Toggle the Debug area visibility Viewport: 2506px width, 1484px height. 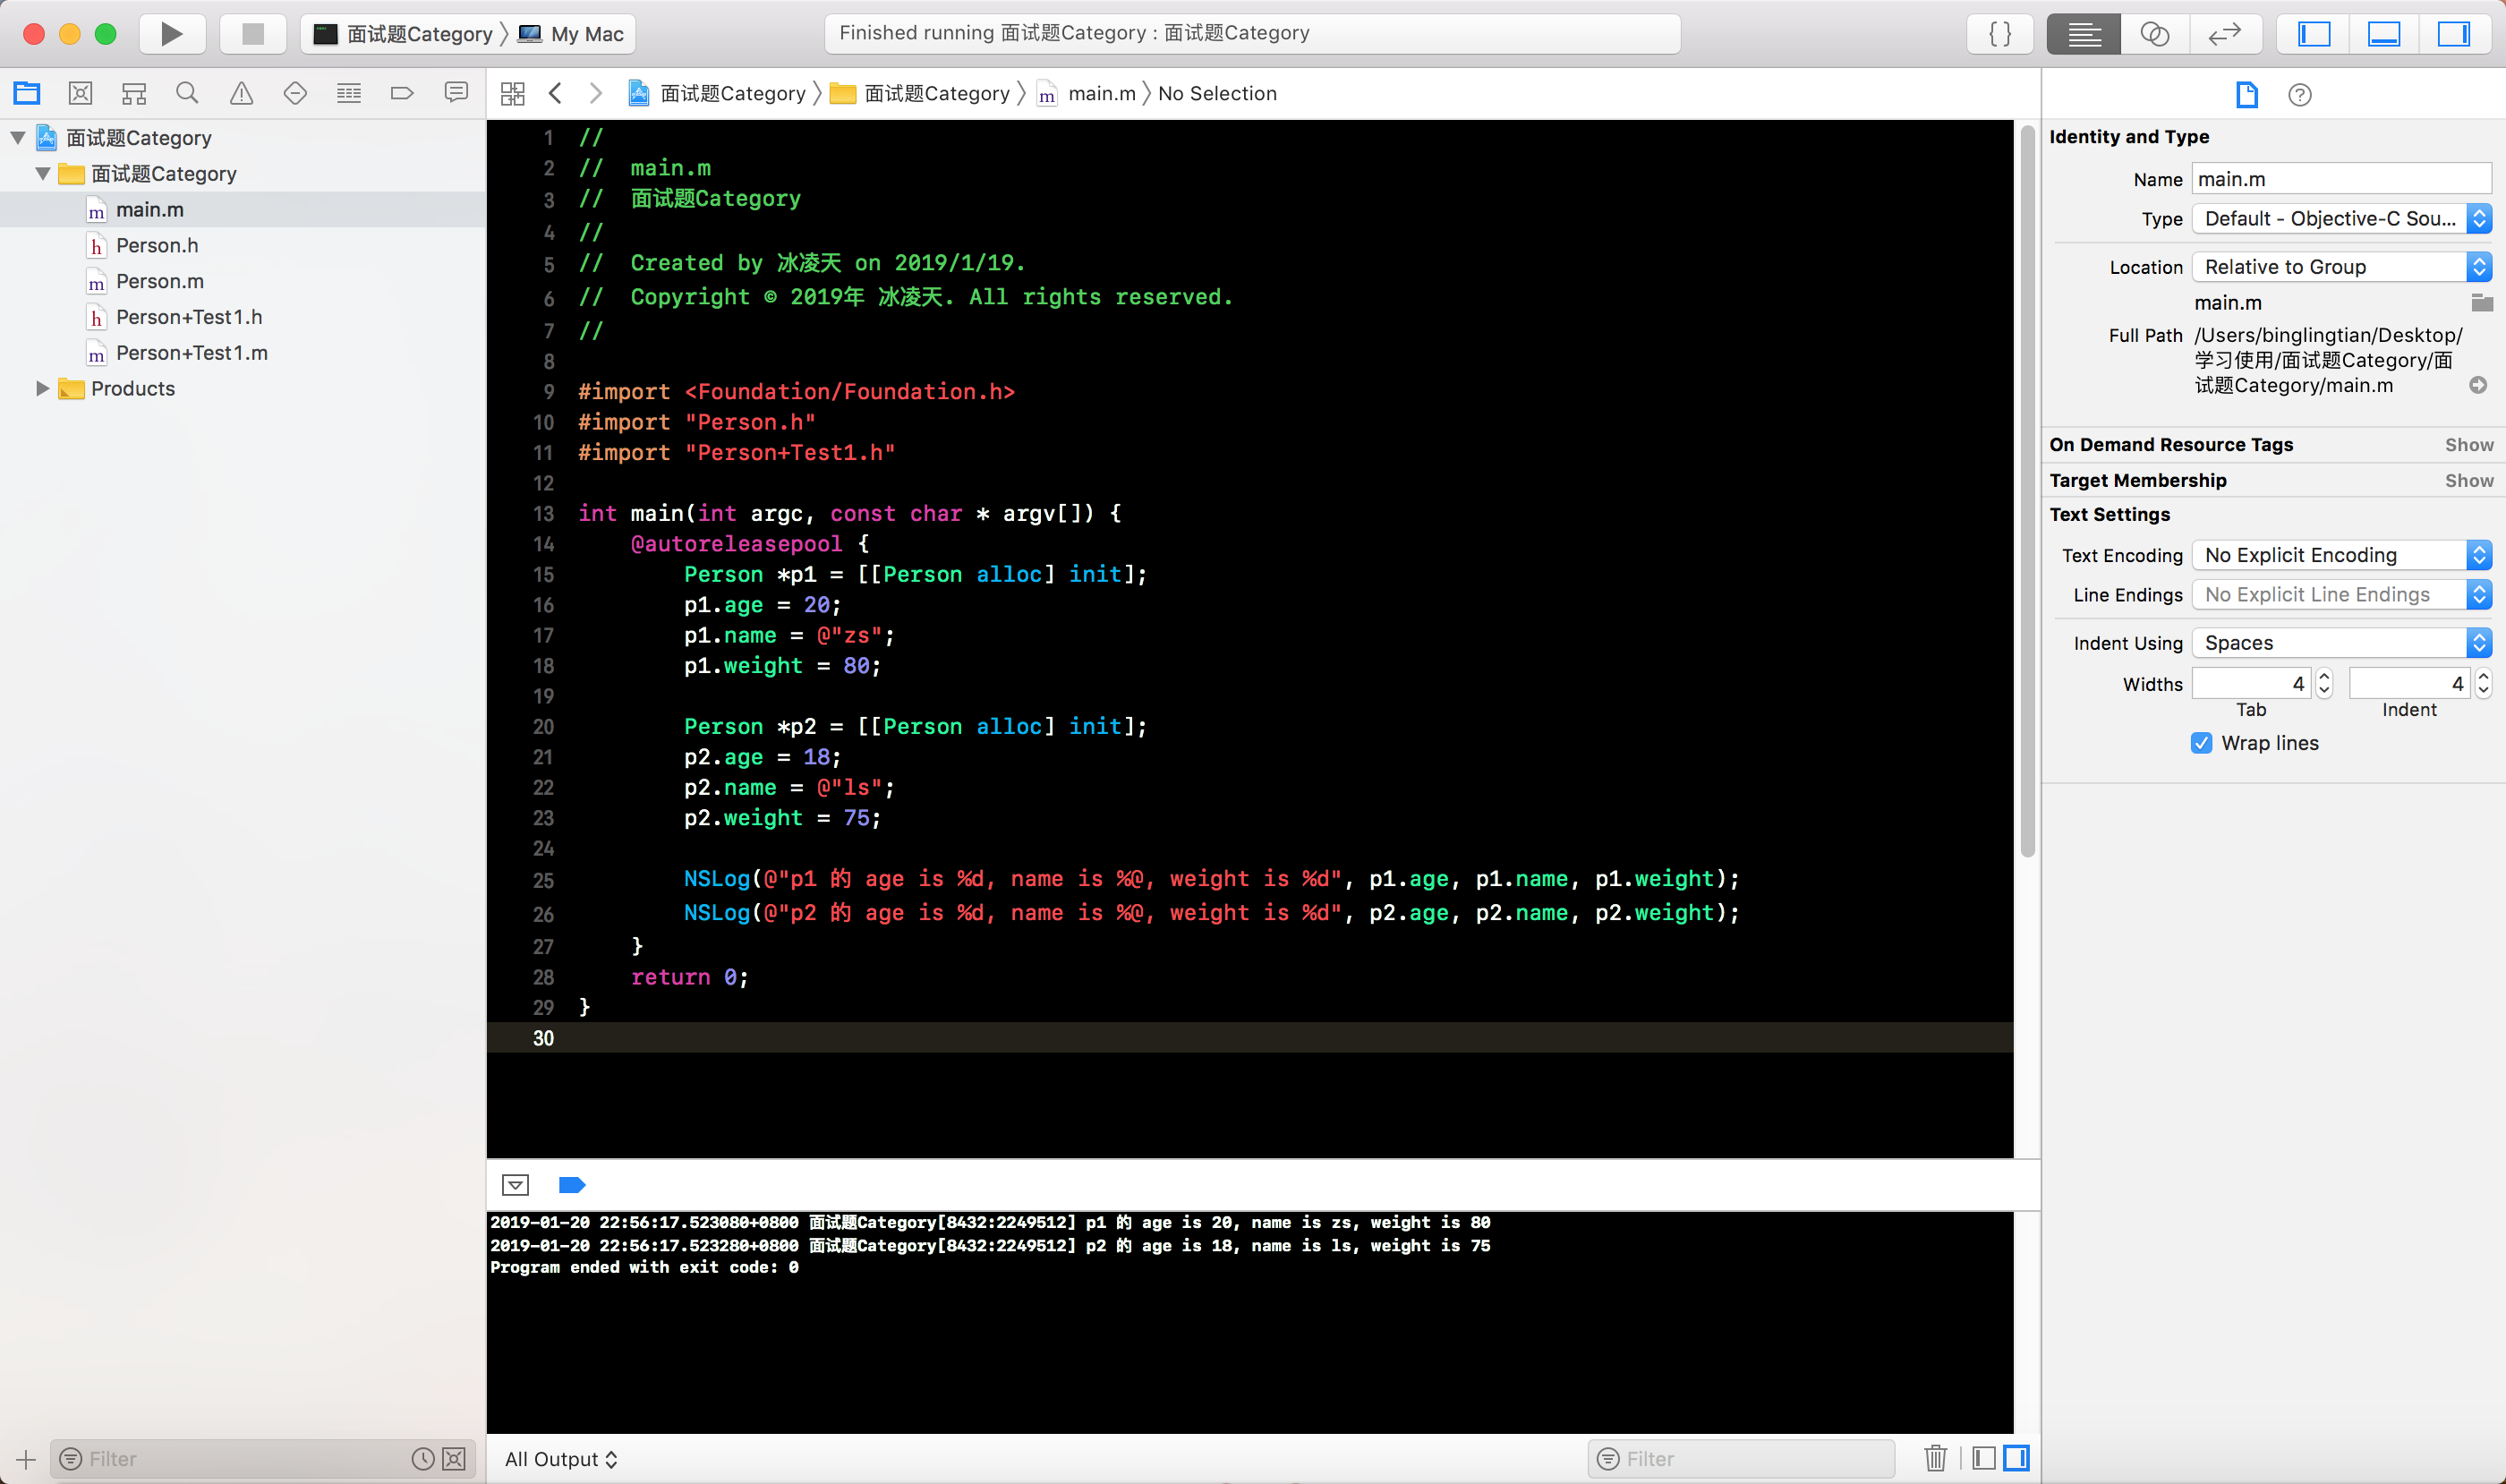coord(2384,34)
